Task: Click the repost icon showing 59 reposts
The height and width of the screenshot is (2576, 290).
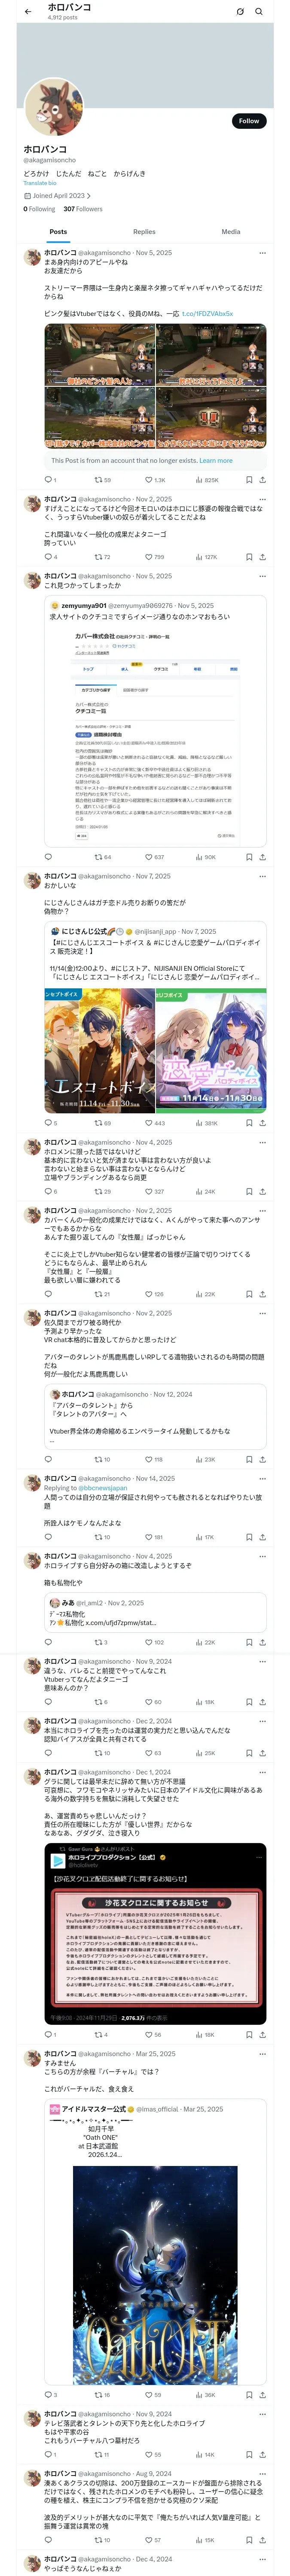Action: pos(99,480)
